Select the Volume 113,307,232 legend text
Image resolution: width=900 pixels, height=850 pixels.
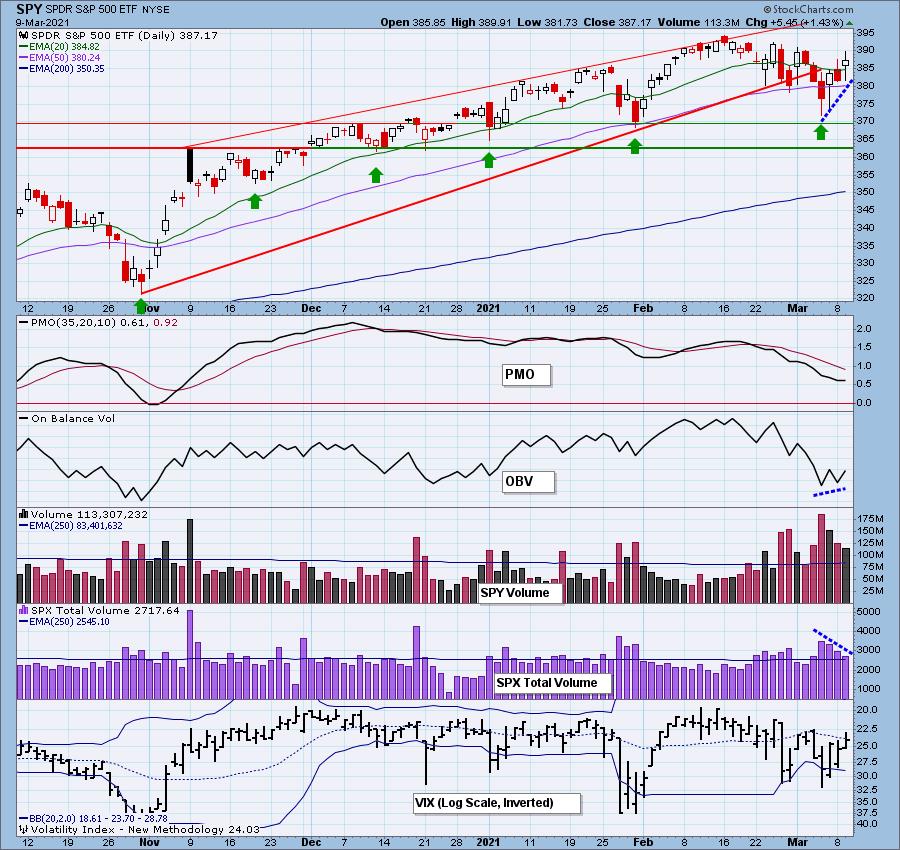pos(89,514)
